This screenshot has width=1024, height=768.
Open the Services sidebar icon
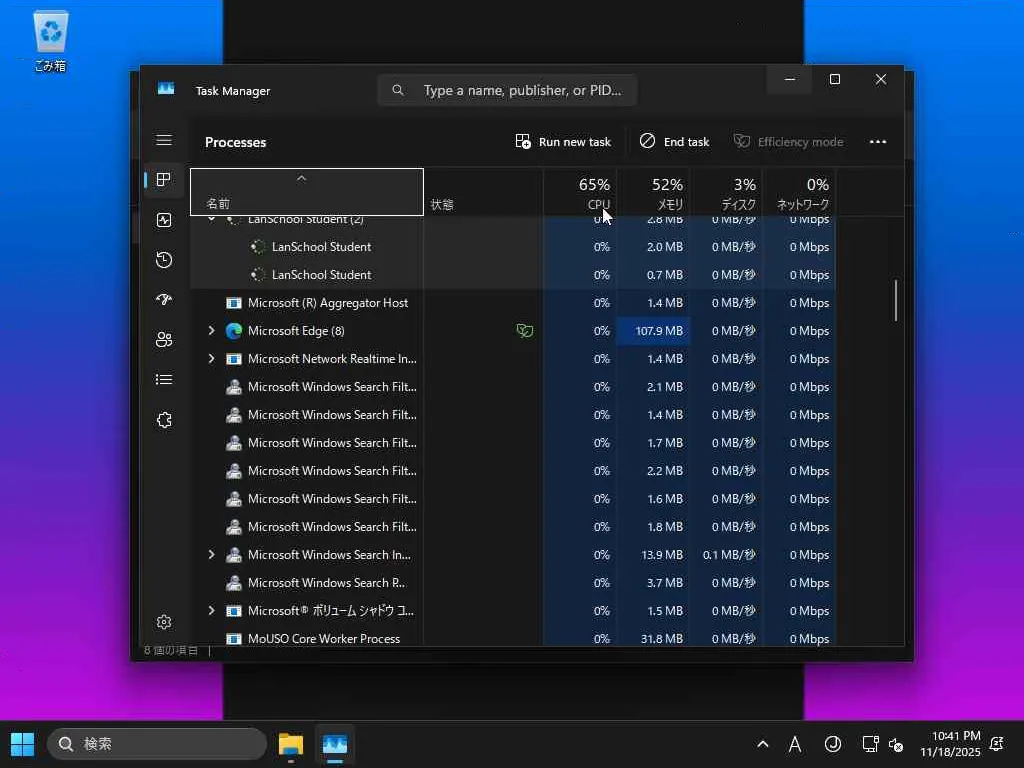point(164,420)
